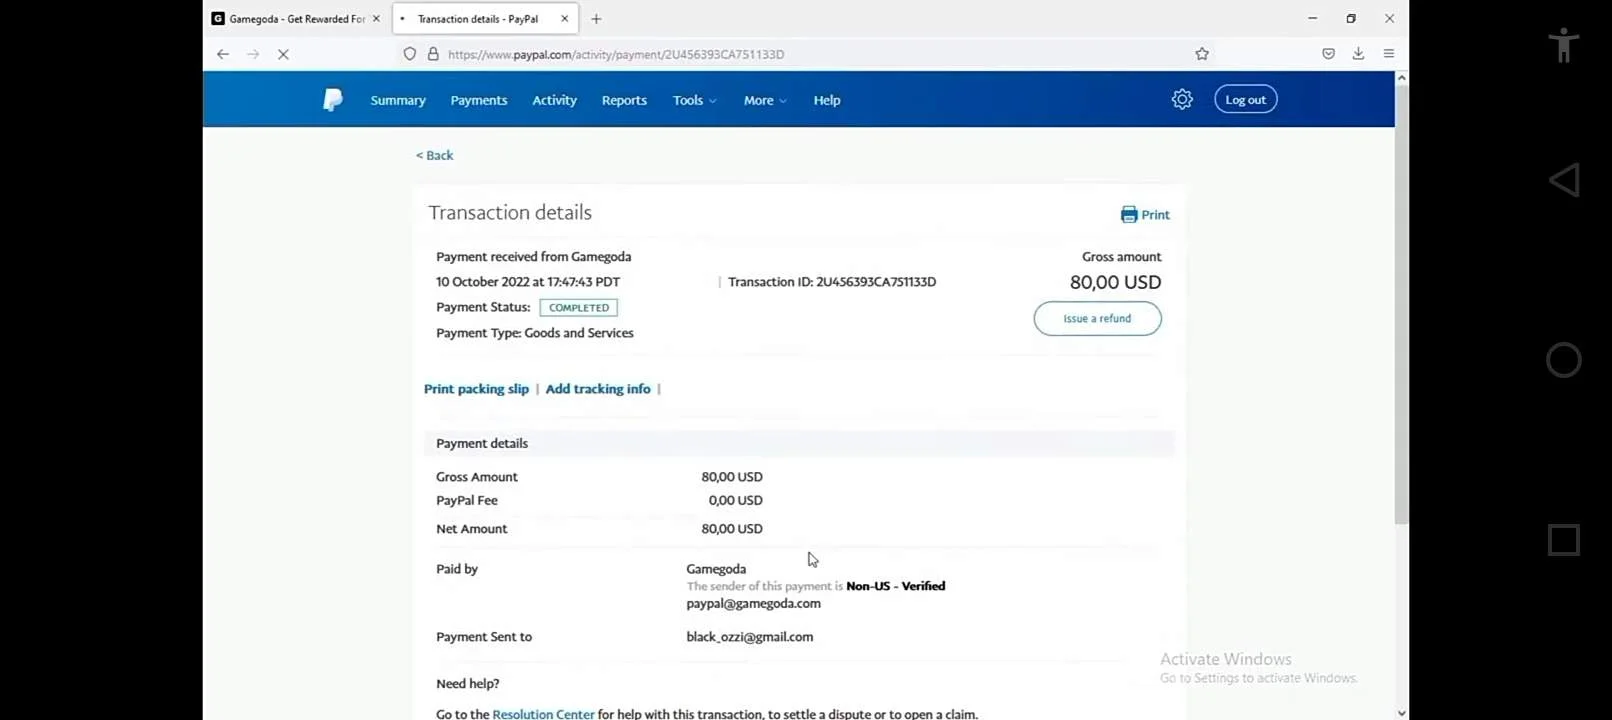This screenshot has height=720, width=1612.
Task: Open the Activity menu item
Action: pos(555,100)
